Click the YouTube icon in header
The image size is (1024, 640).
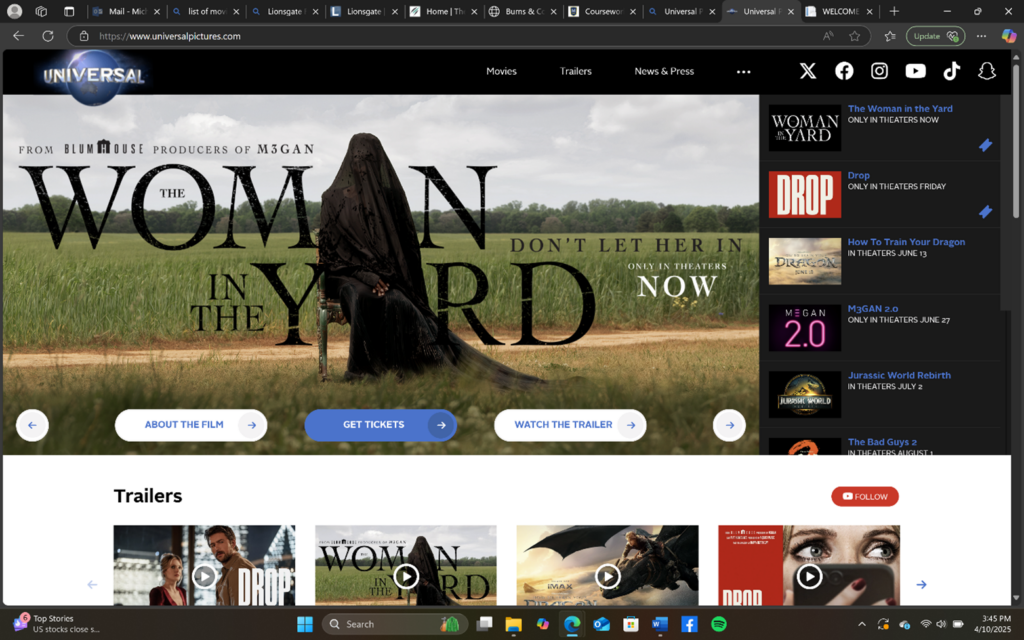tap(915, 71)
